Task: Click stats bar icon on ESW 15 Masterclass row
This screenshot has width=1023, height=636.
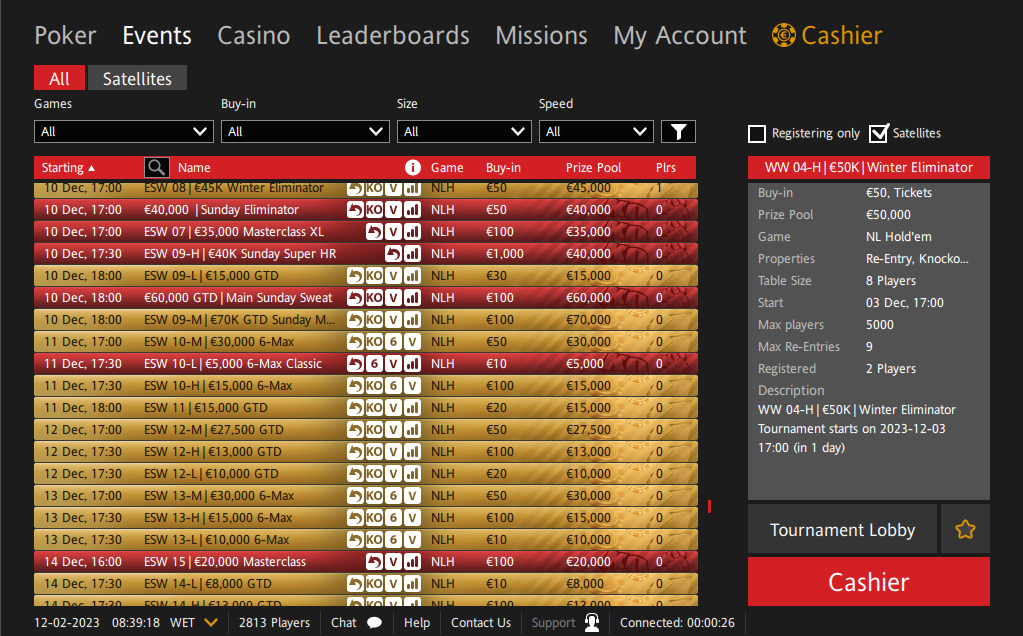Action: 412,562
